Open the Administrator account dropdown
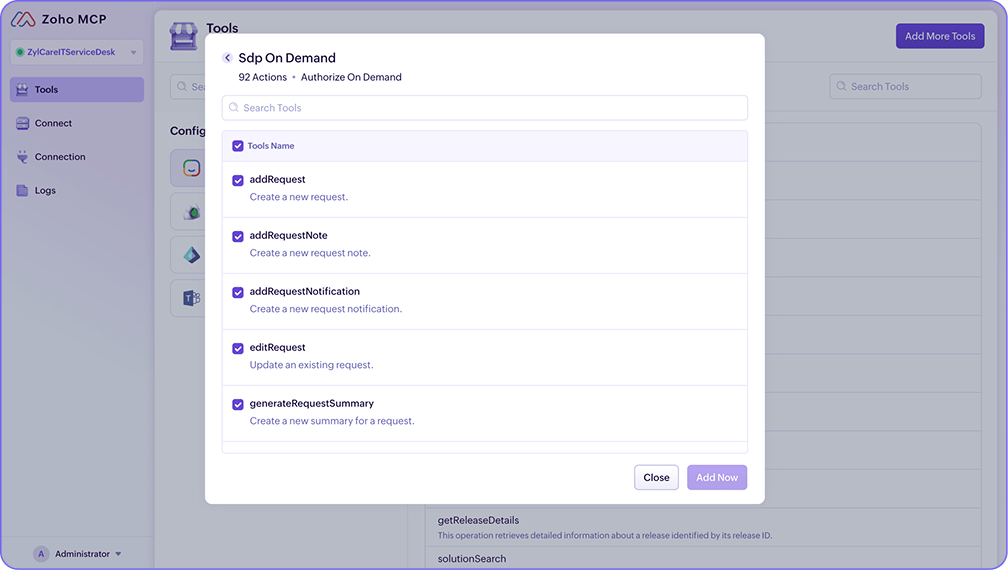The height and width of the screenshot is (570, 1008). click(77, 554)
